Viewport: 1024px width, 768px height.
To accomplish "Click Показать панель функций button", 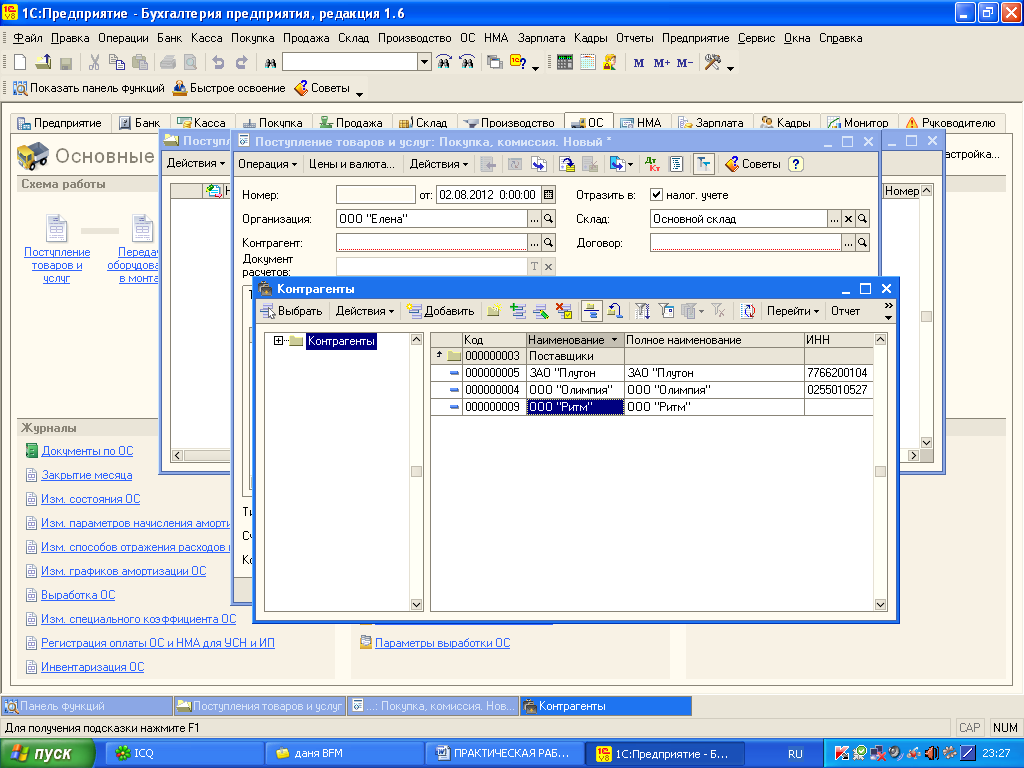I will click(89, 88).
